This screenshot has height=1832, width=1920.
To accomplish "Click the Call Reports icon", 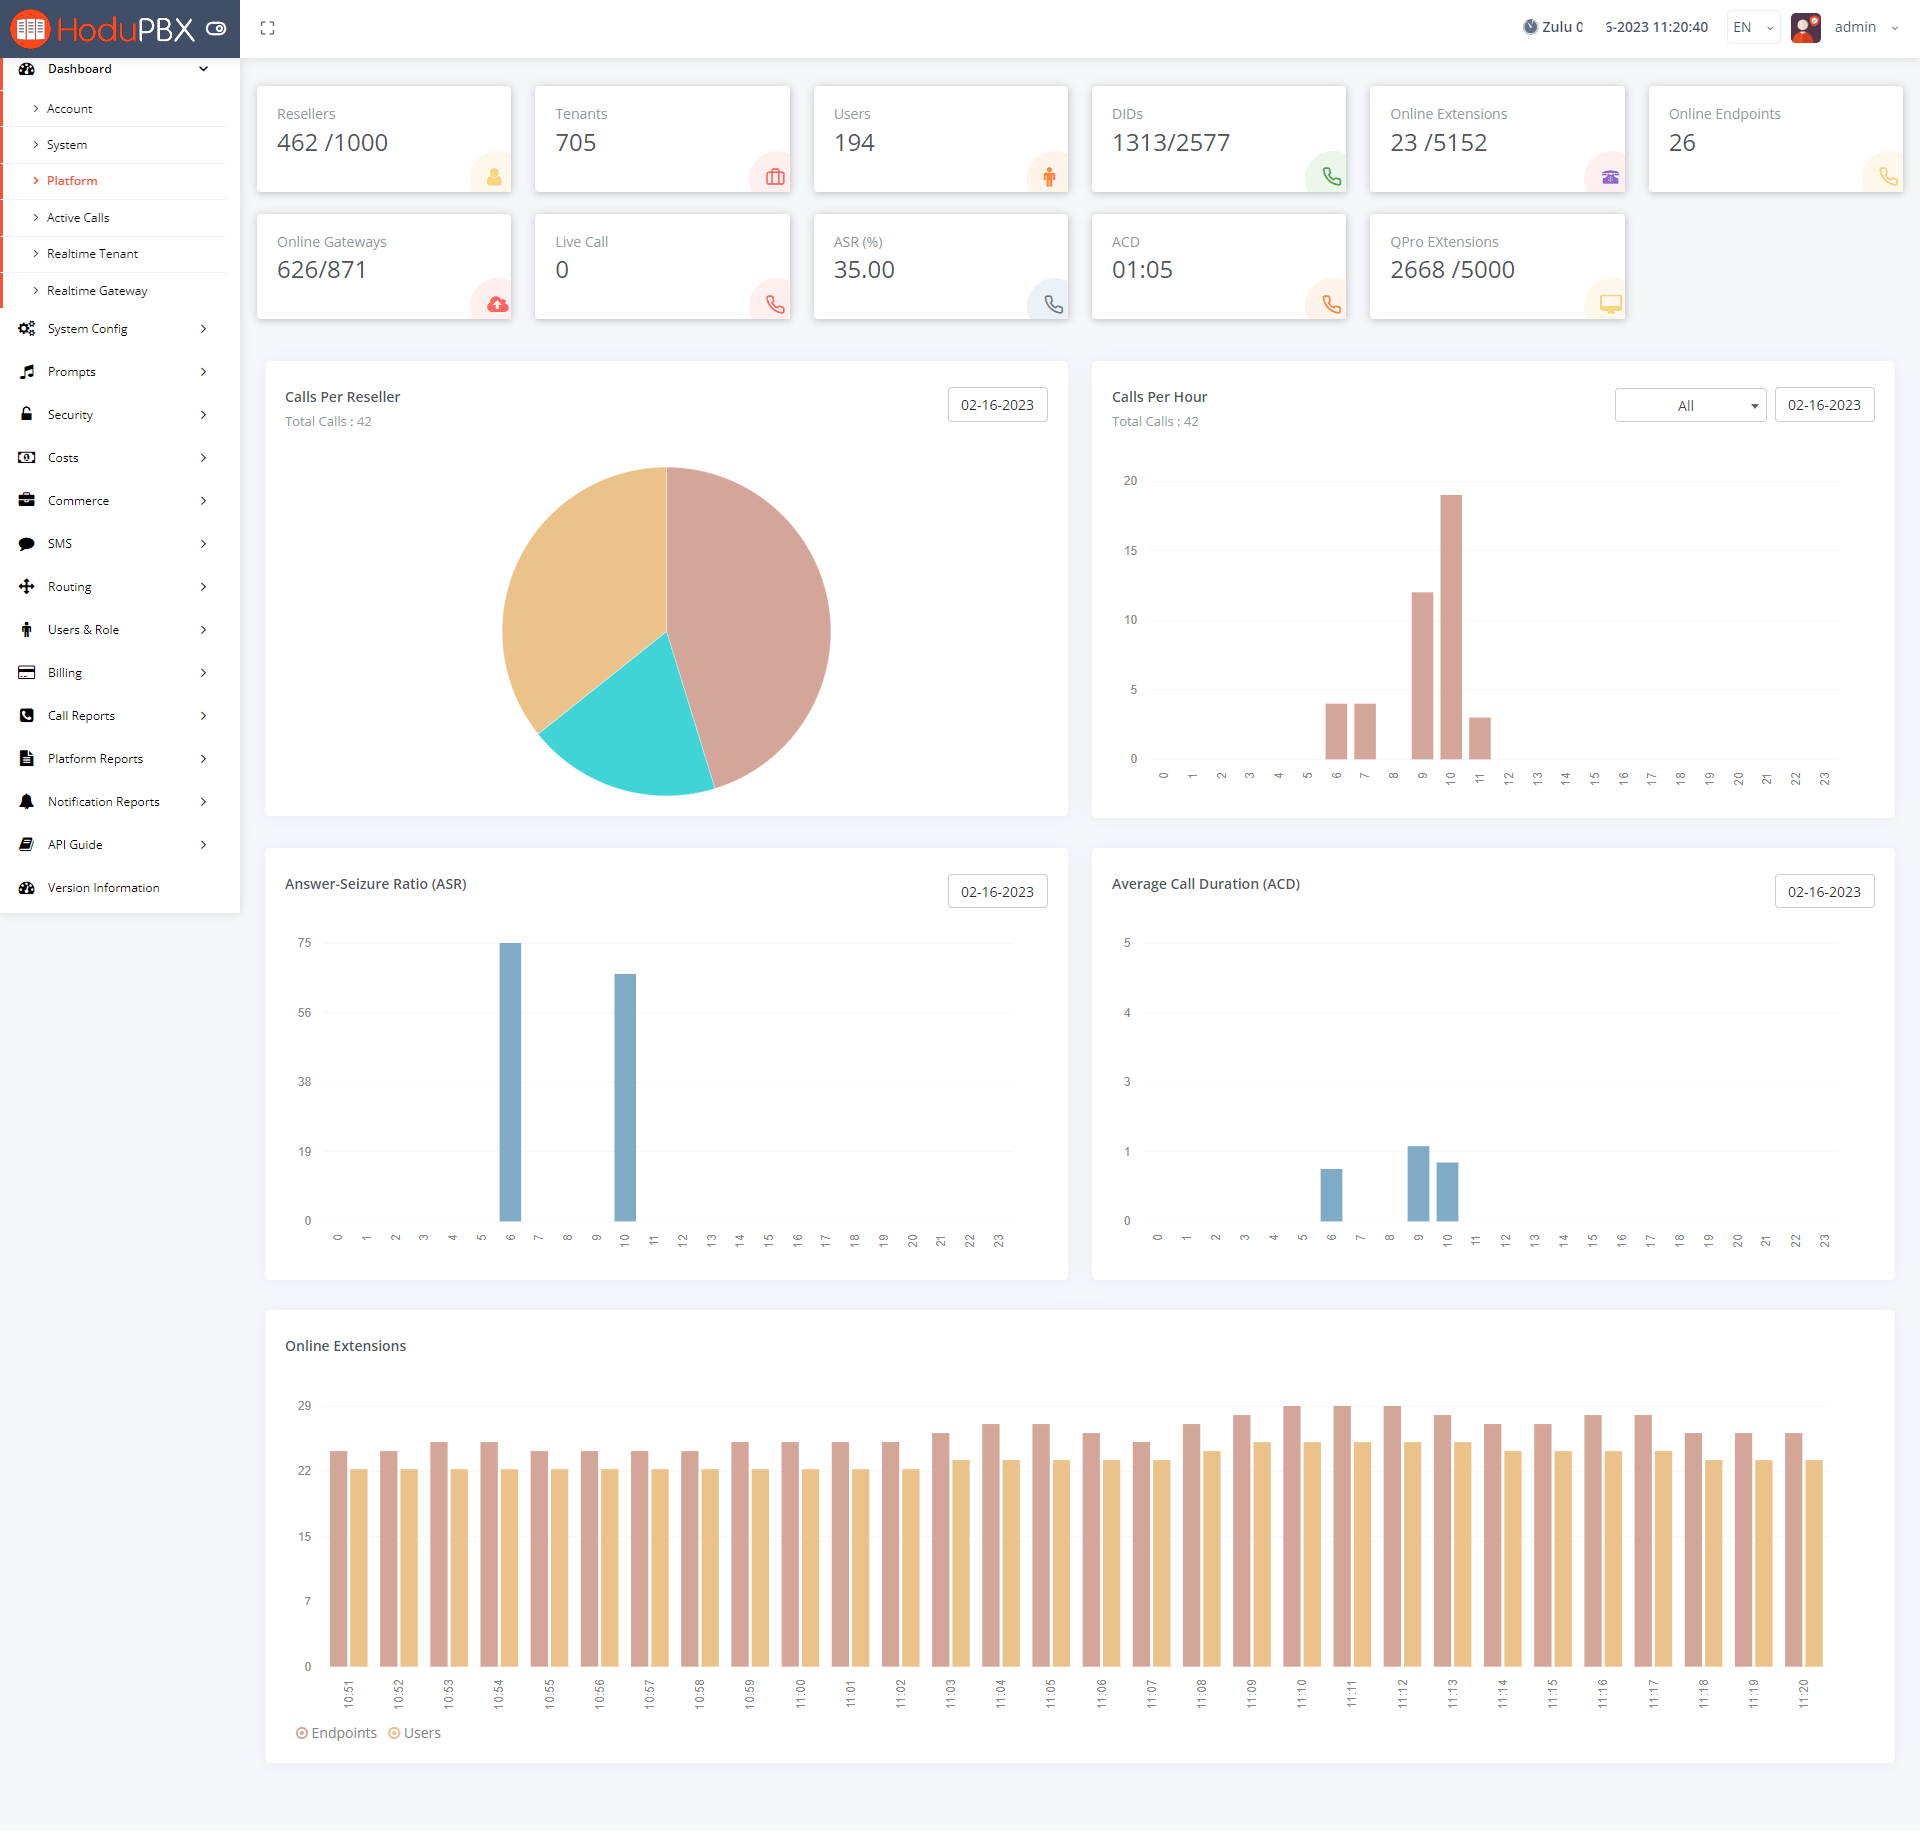I will point(27,715).
